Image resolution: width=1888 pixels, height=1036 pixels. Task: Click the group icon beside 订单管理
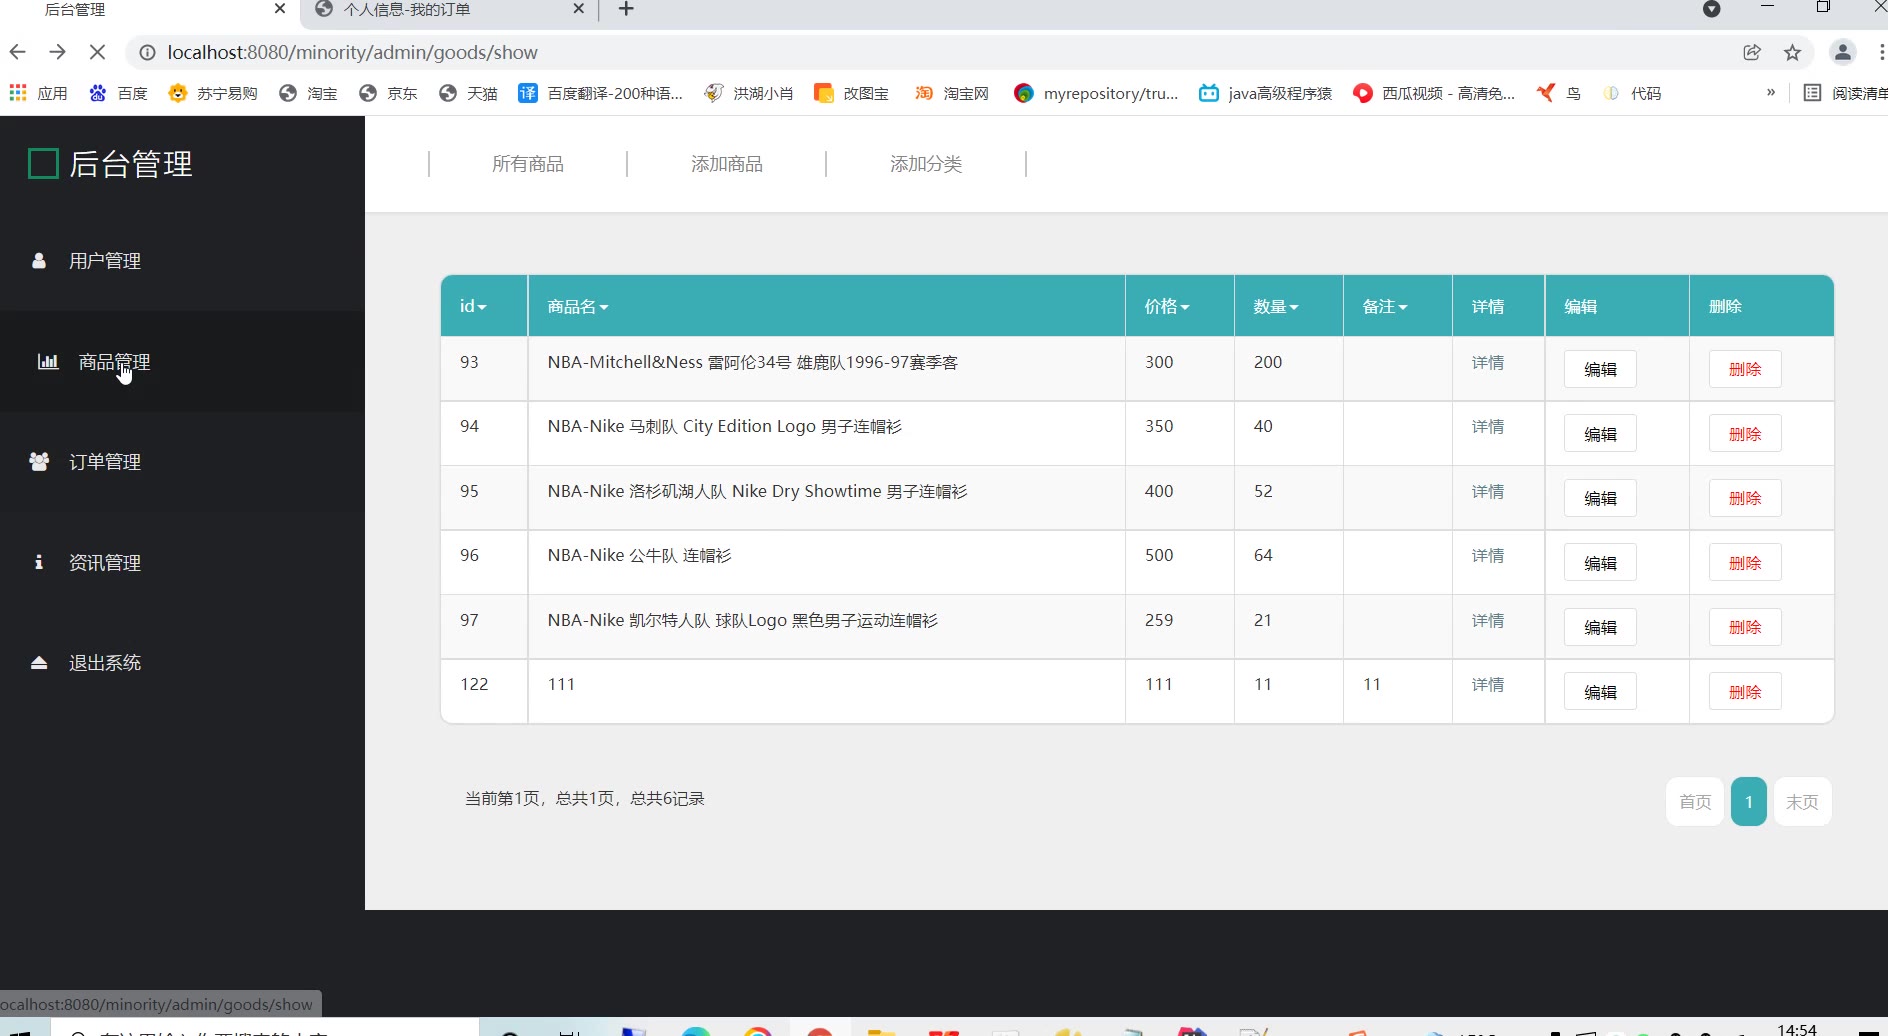coord(39,462)
